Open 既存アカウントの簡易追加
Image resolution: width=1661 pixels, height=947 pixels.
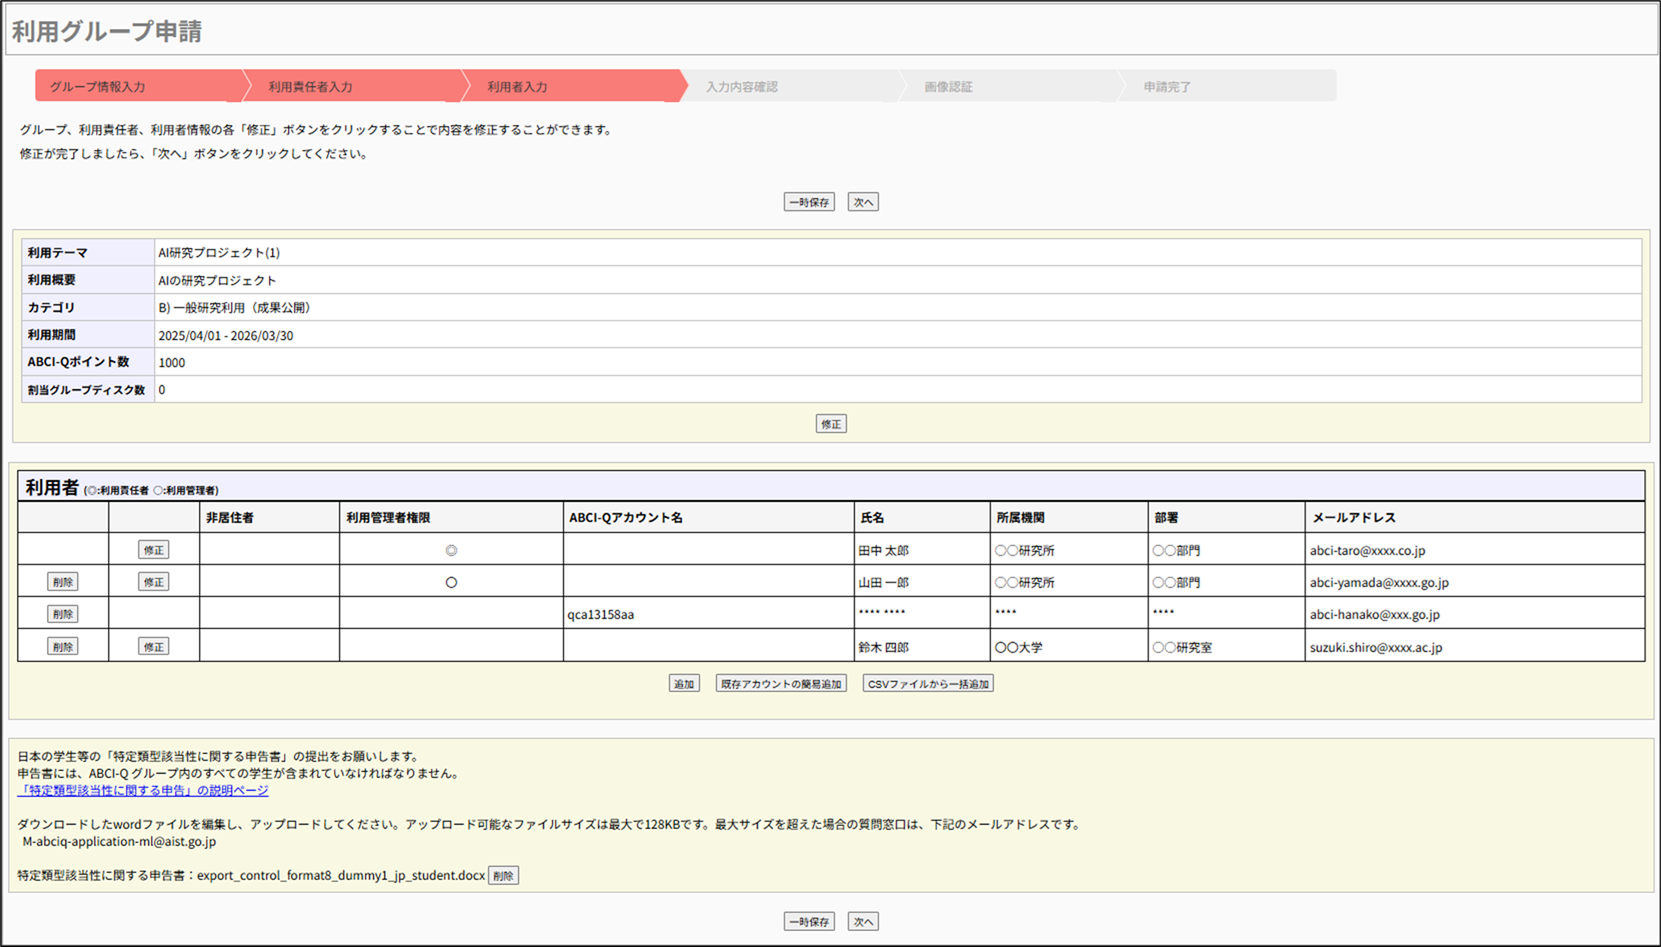coord(780,684)
